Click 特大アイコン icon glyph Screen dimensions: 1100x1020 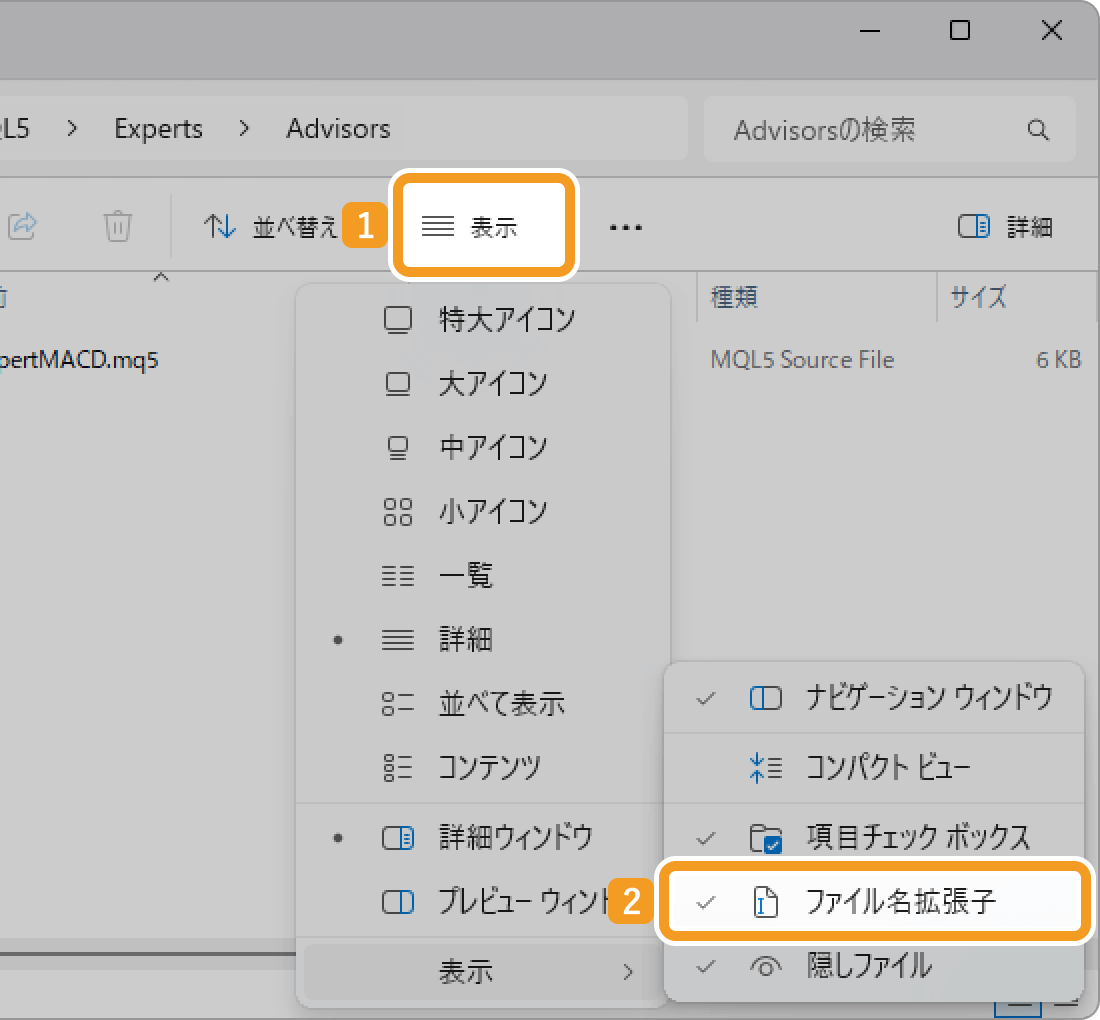398,320
